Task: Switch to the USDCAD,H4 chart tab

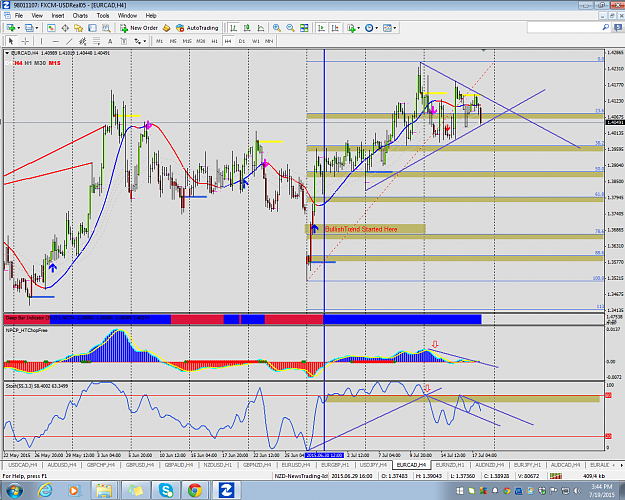Action: point(23,465)
